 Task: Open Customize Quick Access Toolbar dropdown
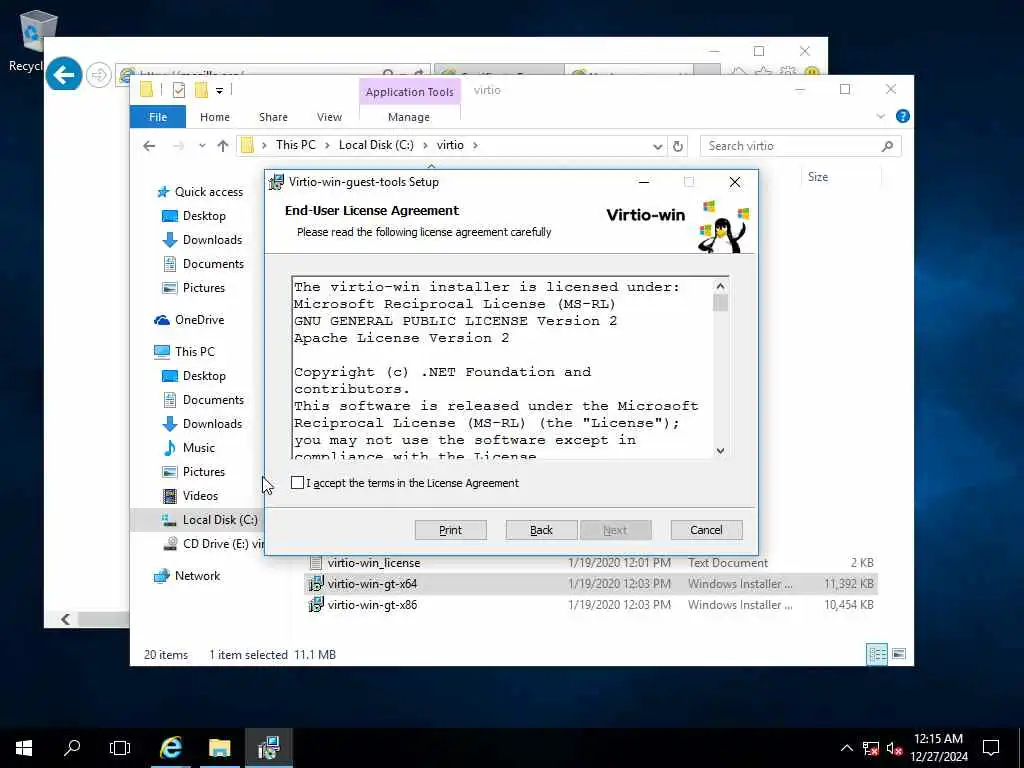[x=219, y=91]
